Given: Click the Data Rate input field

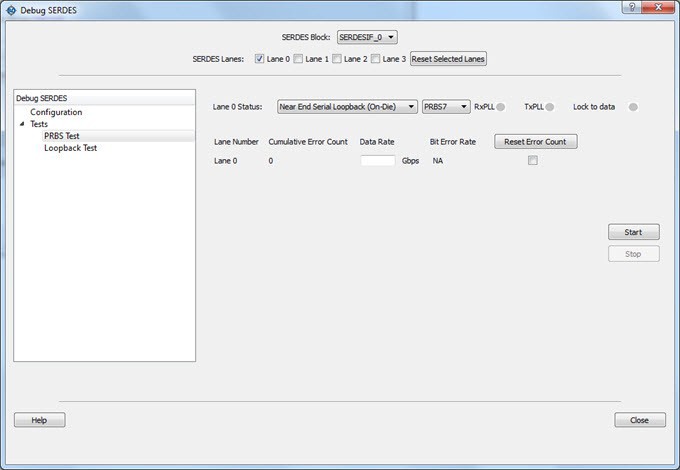Looking at the screenshot, I should coord(377,161).
